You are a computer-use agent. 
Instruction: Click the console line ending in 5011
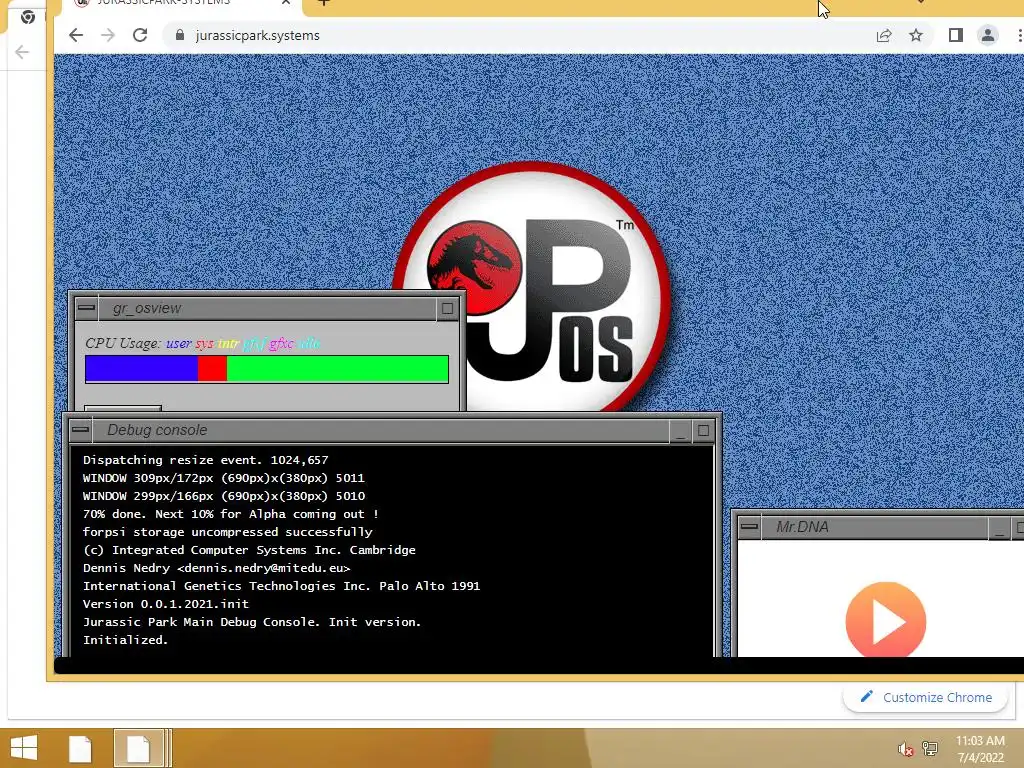tap(223, 478)
